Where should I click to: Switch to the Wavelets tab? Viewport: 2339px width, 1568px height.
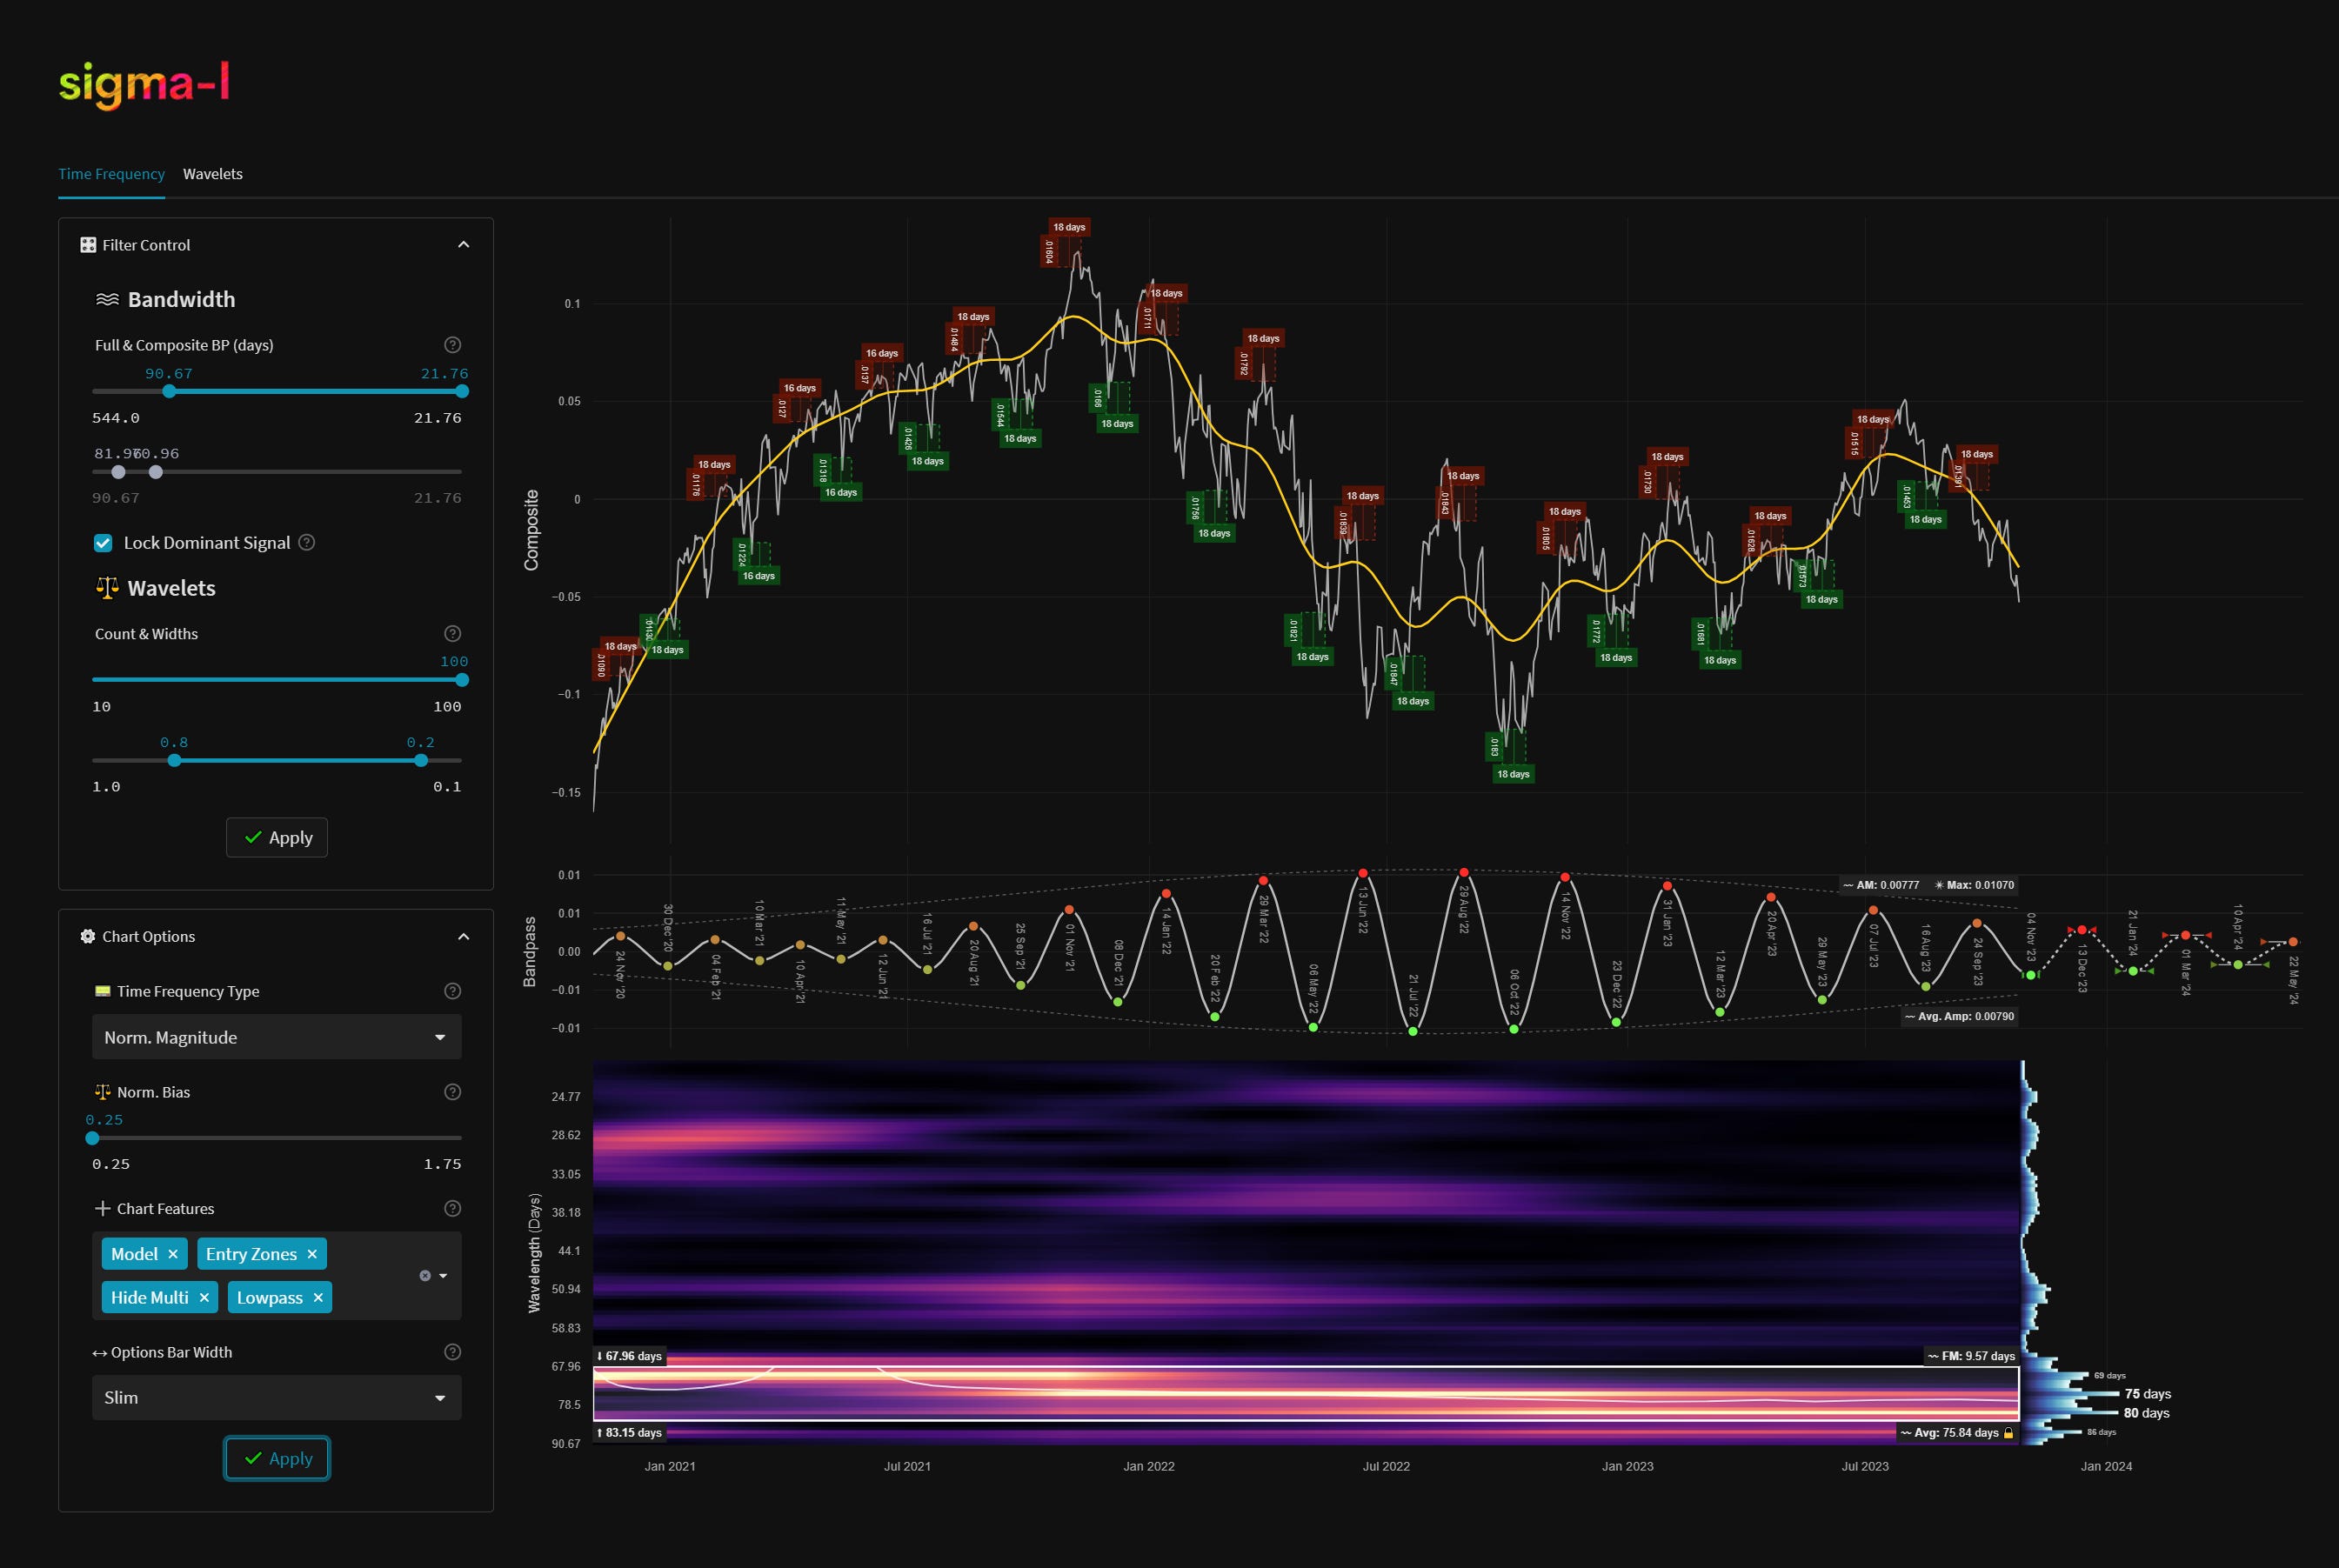(x=213, y=173)
